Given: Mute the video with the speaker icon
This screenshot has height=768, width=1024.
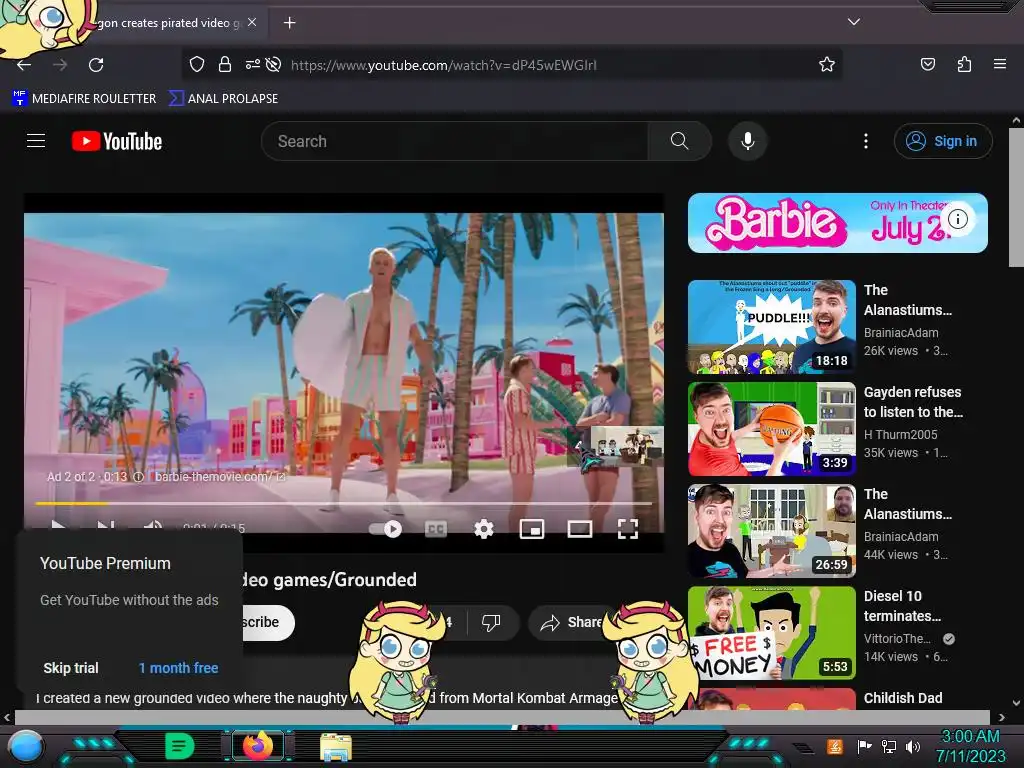Looking at the screenshot, I should (x=153, y=527).
